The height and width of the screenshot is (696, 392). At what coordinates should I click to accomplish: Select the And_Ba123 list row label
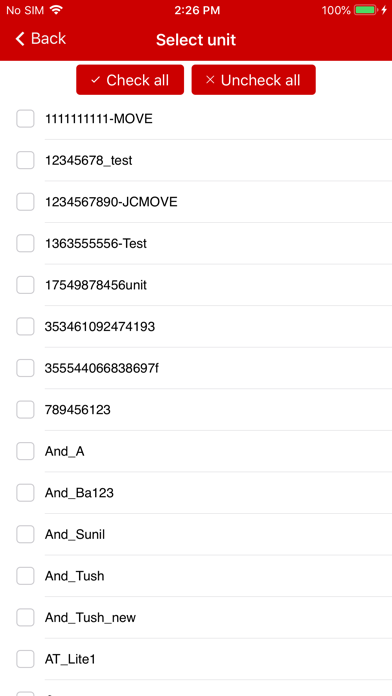coord(79,493)
